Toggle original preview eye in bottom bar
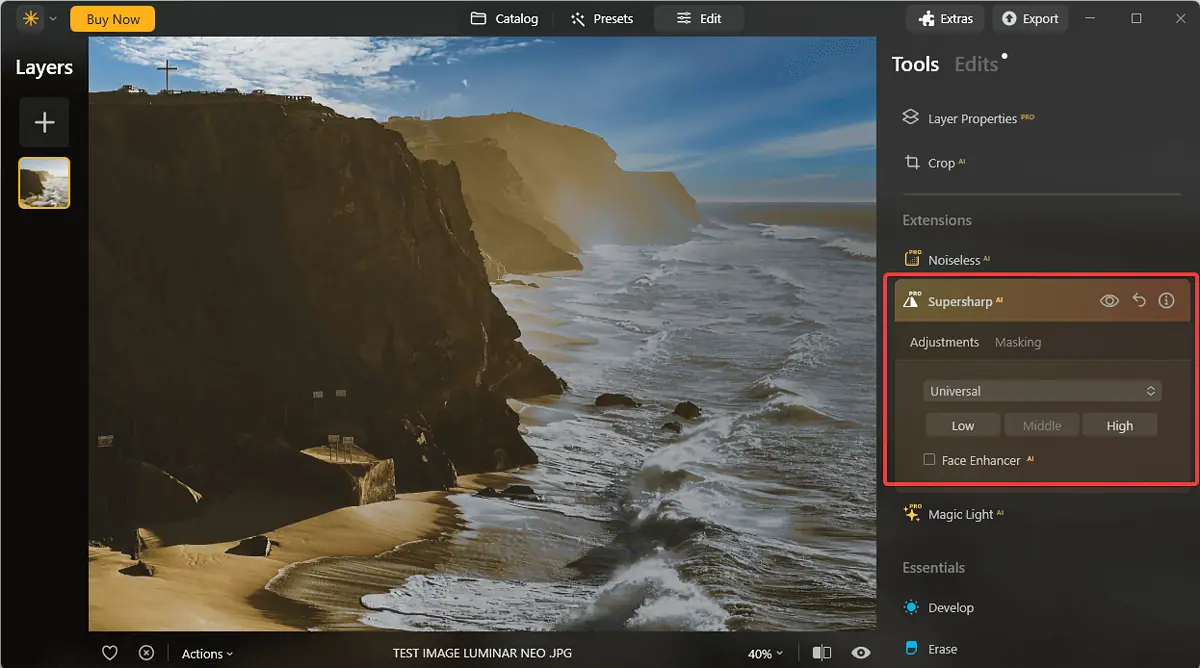The image size is (1200, 668). pyautogui.click(x=860, y=653)
